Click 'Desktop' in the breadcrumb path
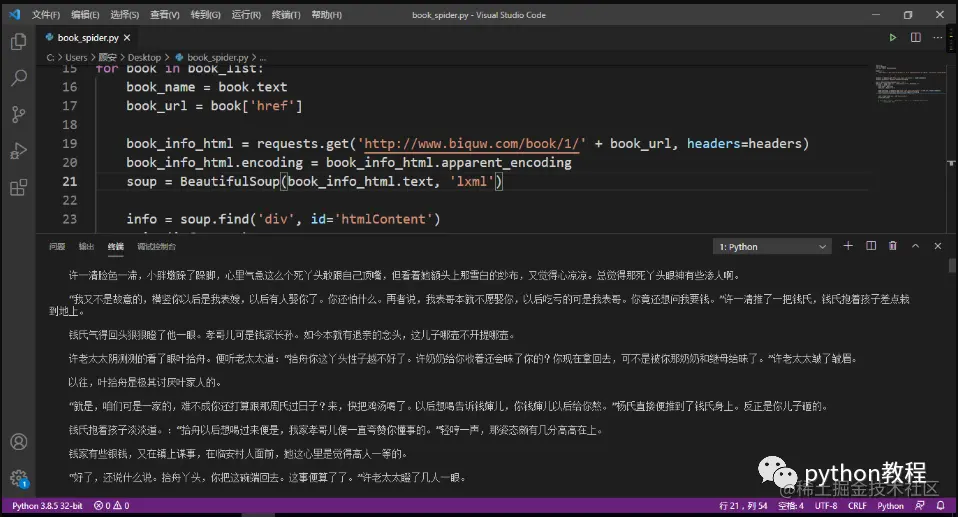This screenshot has height=517, width=958. click(144, 57)
